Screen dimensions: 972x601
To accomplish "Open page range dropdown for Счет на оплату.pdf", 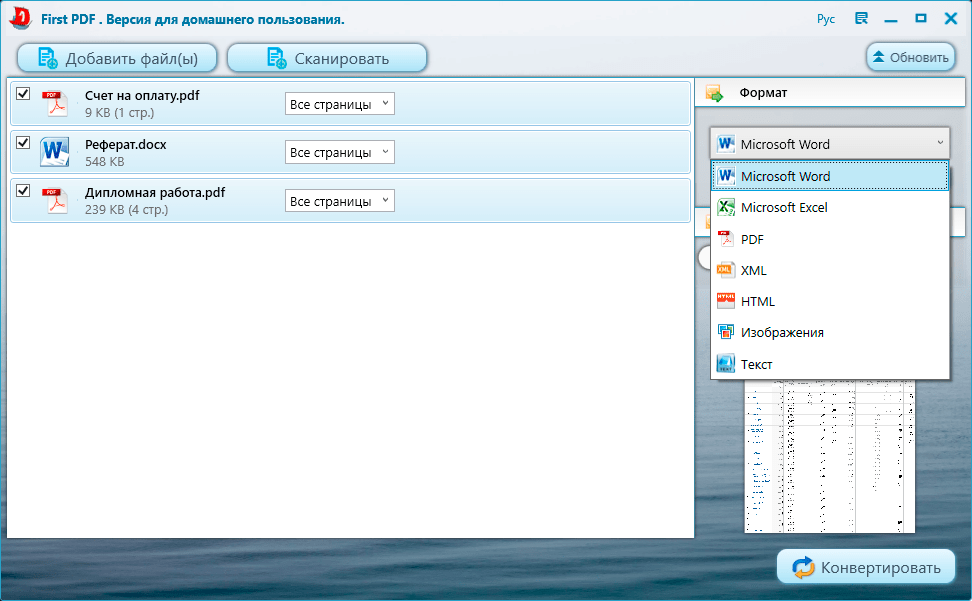I will coord(340,103).
